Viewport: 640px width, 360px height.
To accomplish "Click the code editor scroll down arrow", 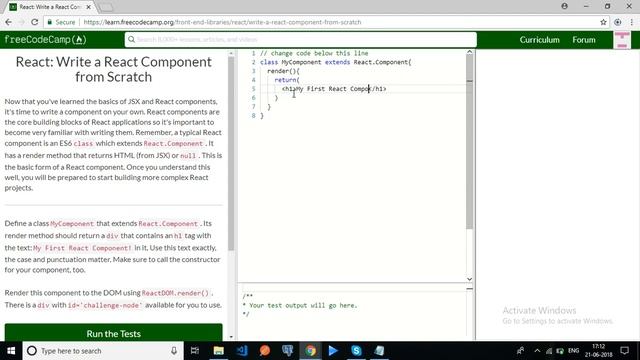I will [469, 279].
